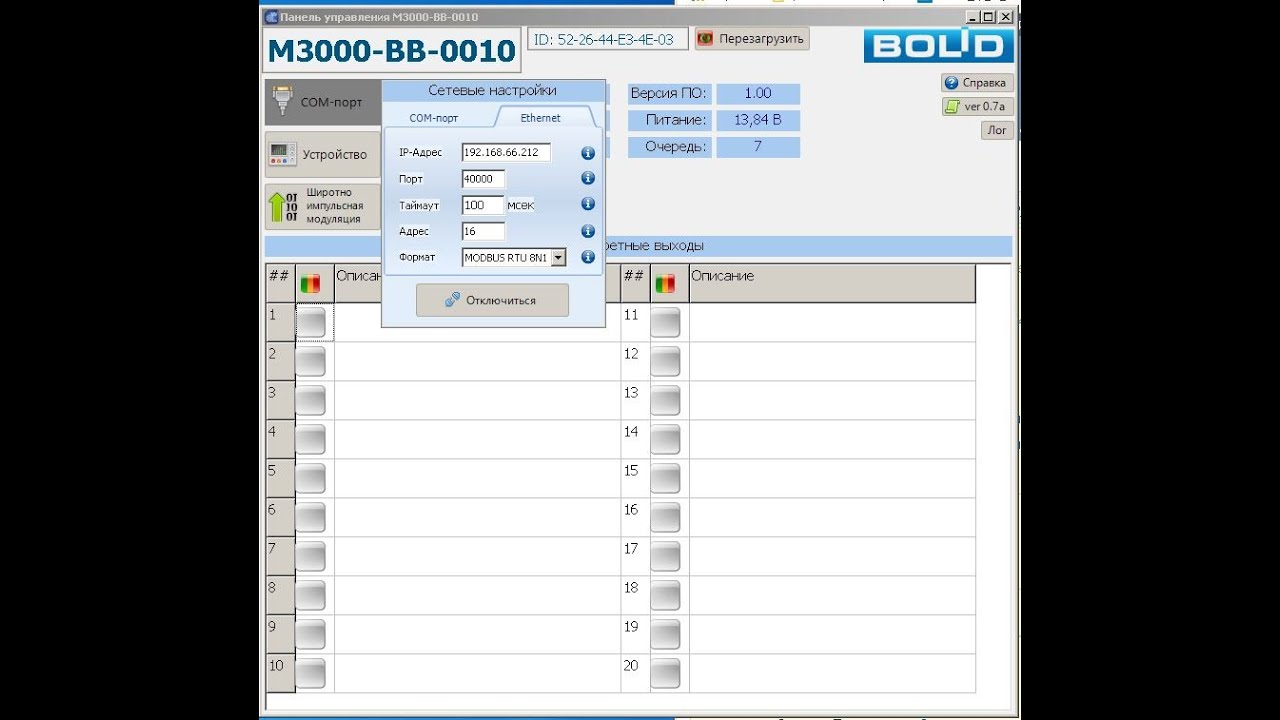Toggle discrete output 1

point(311,322)
